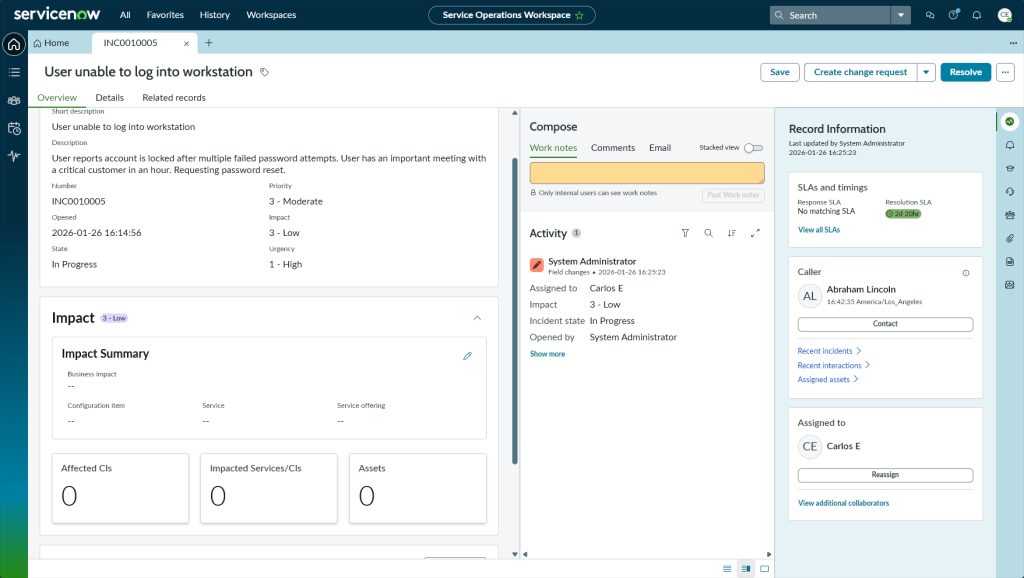This screenshot has width=1024, height=578.
Task: Open the View all SLAs link
Action: coord(819,230)
